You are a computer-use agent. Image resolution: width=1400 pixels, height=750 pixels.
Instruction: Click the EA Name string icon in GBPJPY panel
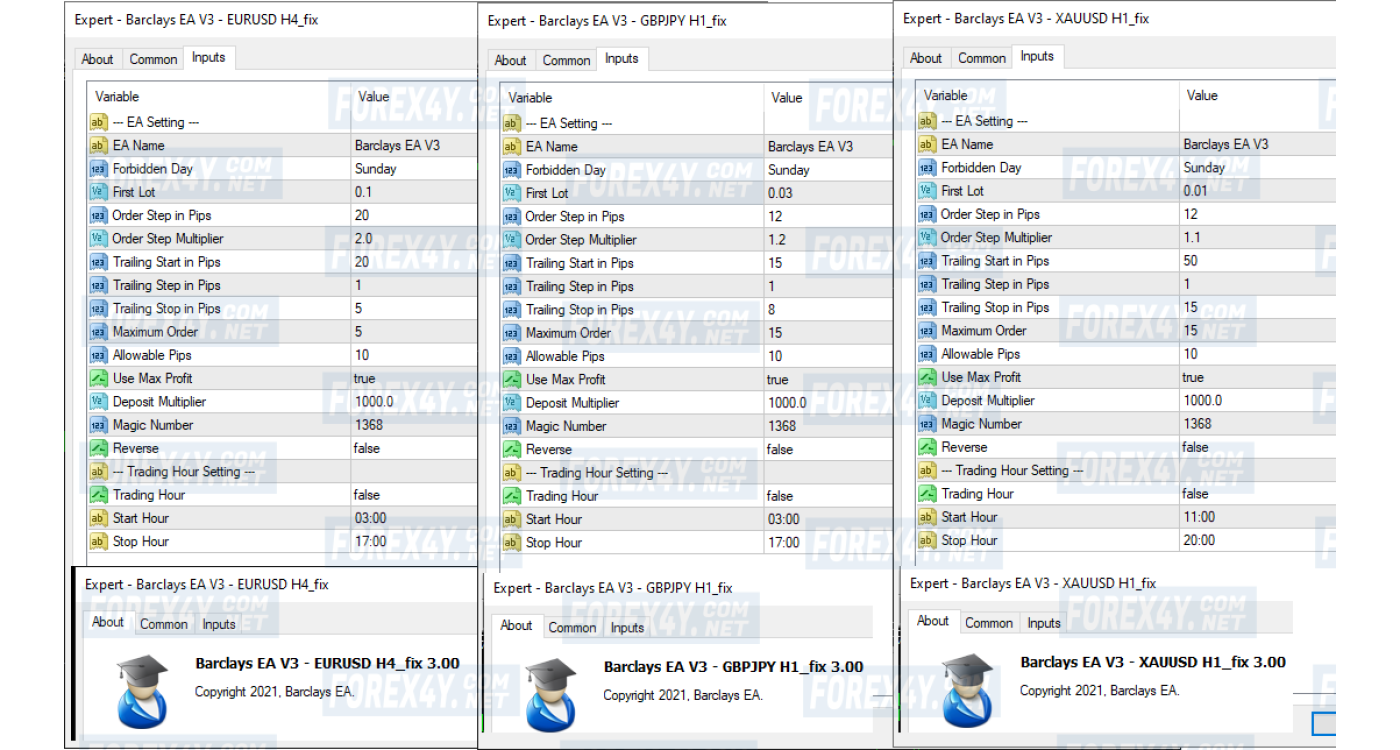pyautogui.click(x=512, y=147)
